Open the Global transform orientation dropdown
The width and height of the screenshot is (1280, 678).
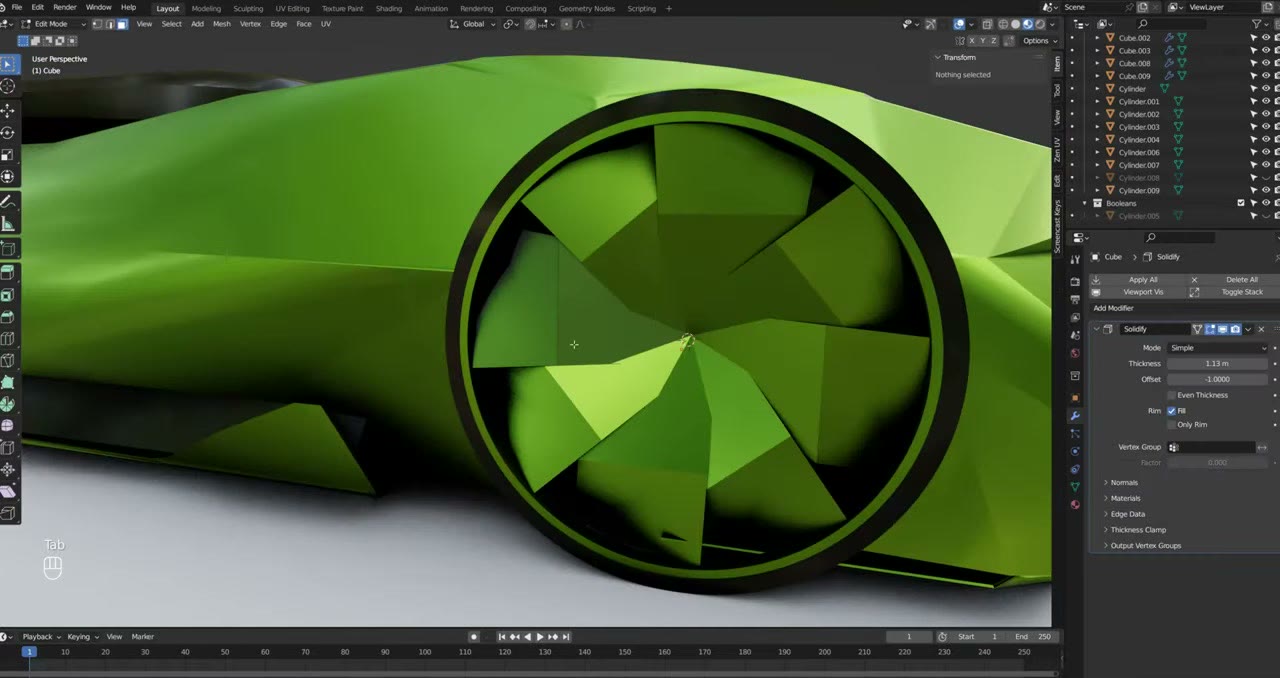pyautogui.click(x=472, y=24)
